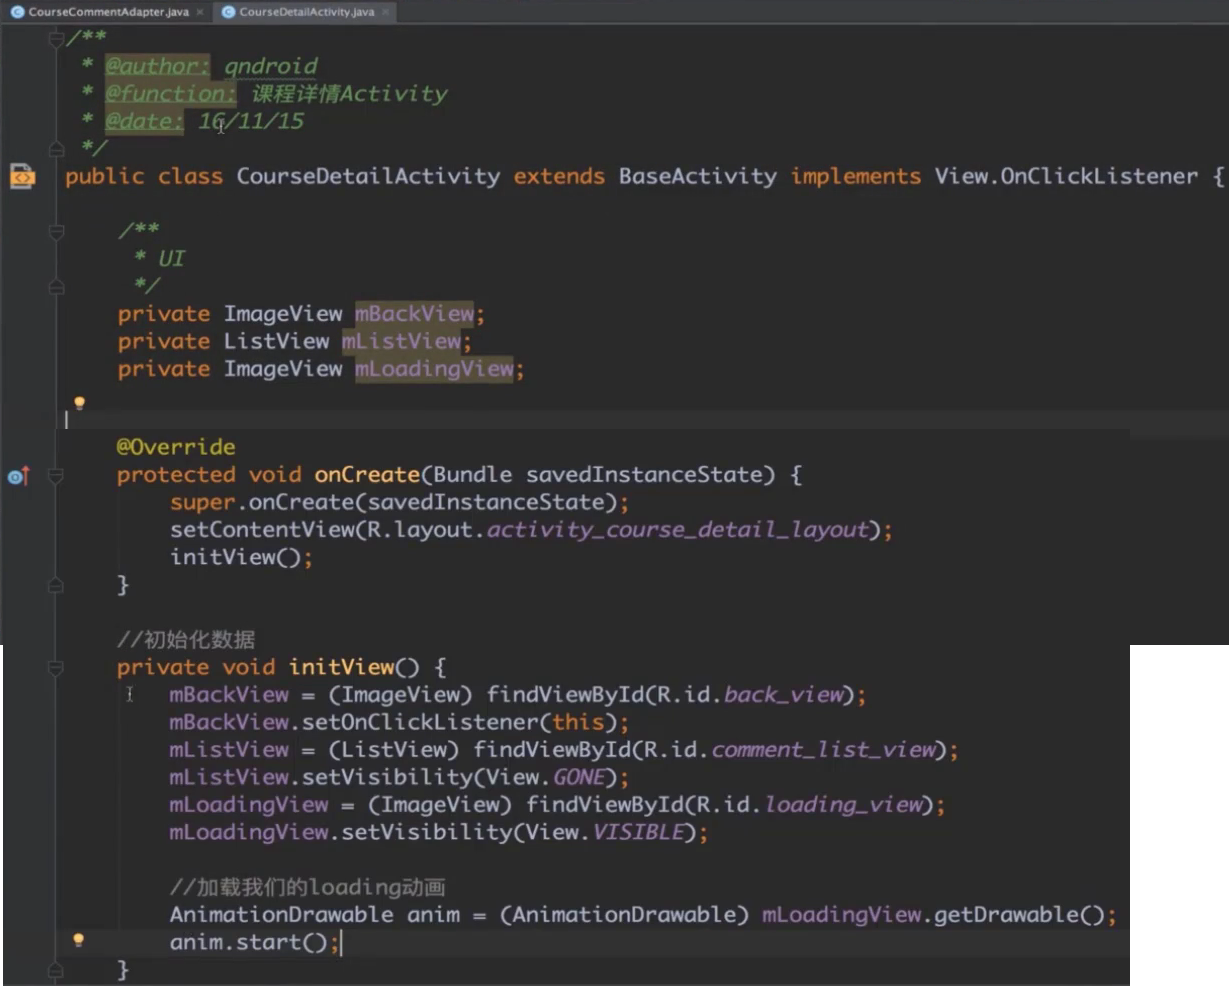Click the BaseActivity class name
Viewport: 1229px width, 987px height.
697,177
